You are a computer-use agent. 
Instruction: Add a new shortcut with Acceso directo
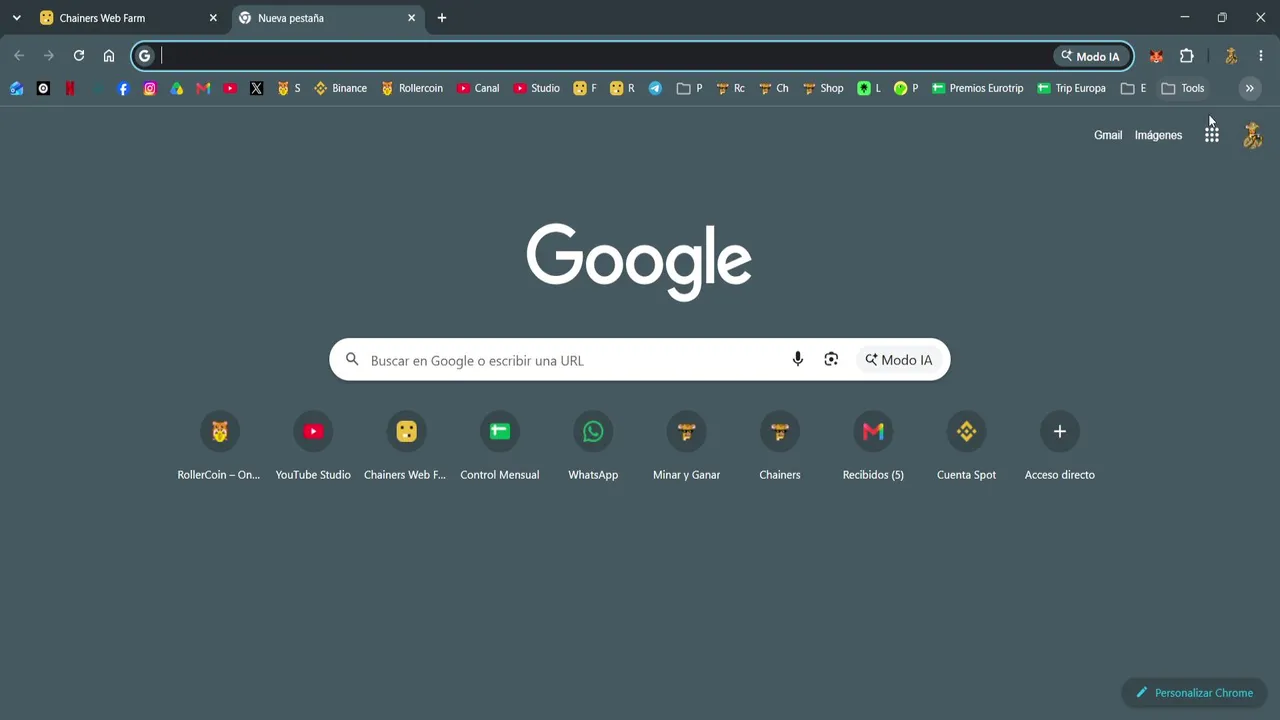(x=1060, y=446)
